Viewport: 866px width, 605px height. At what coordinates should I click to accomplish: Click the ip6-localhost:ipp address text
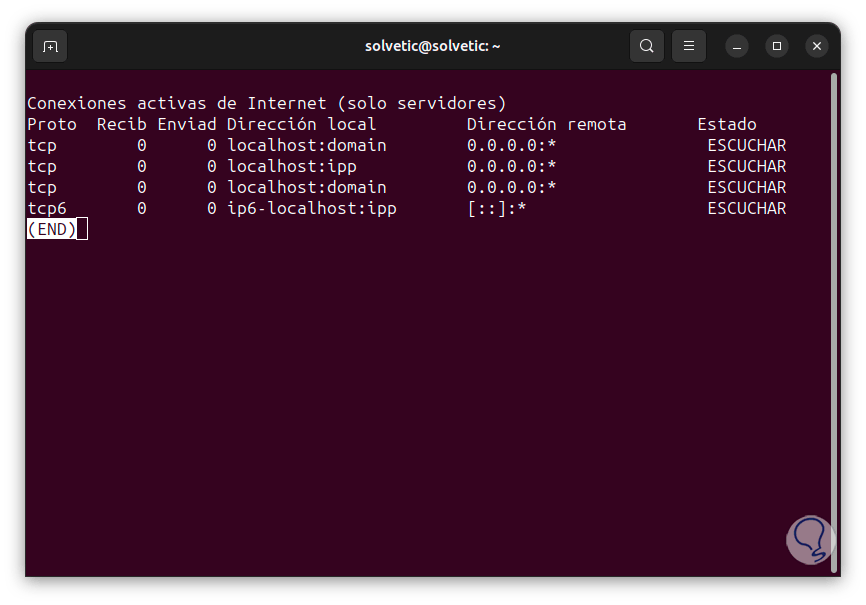pyautogui.click(x=311, y=208)
